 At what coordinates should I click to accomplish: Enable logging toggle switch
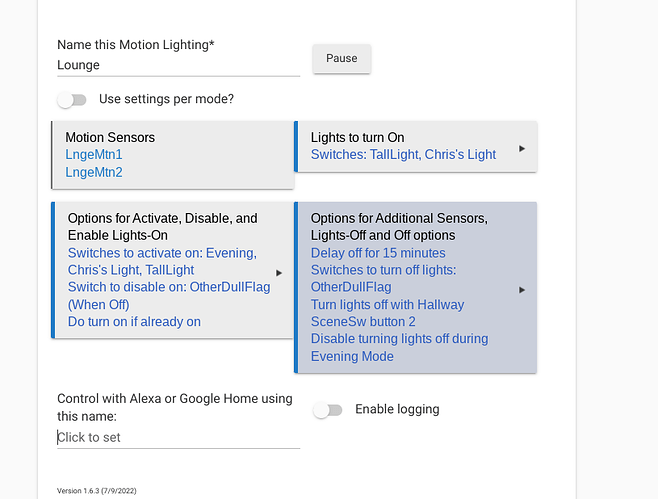pos(328,410)
